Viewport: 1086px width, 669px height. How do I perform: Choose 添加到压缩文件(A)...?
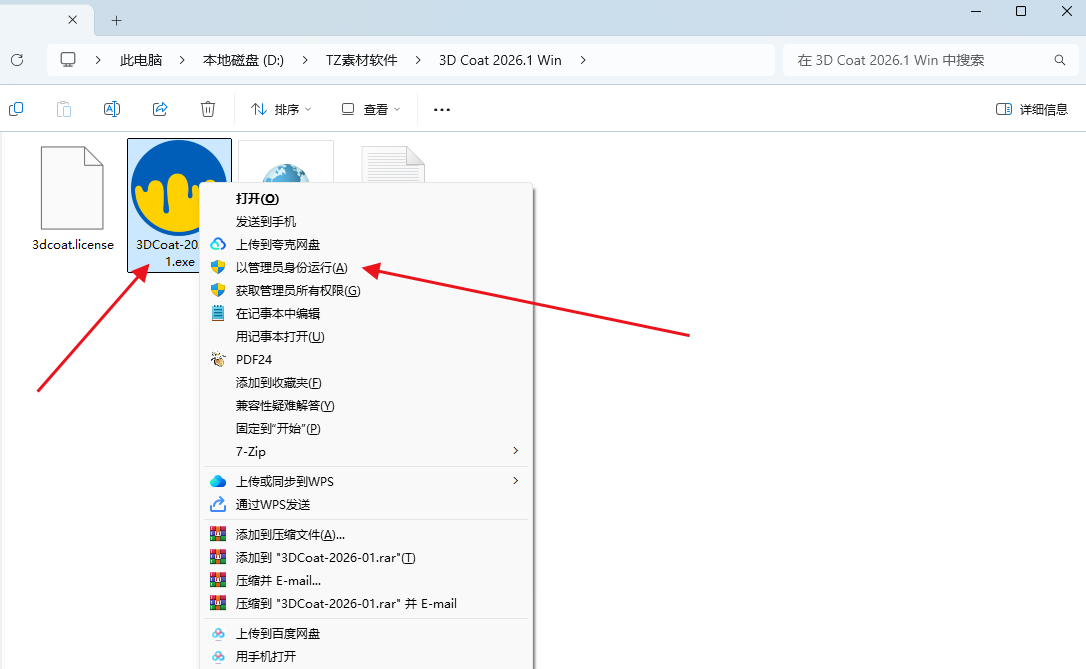click(x=367, y=534)
